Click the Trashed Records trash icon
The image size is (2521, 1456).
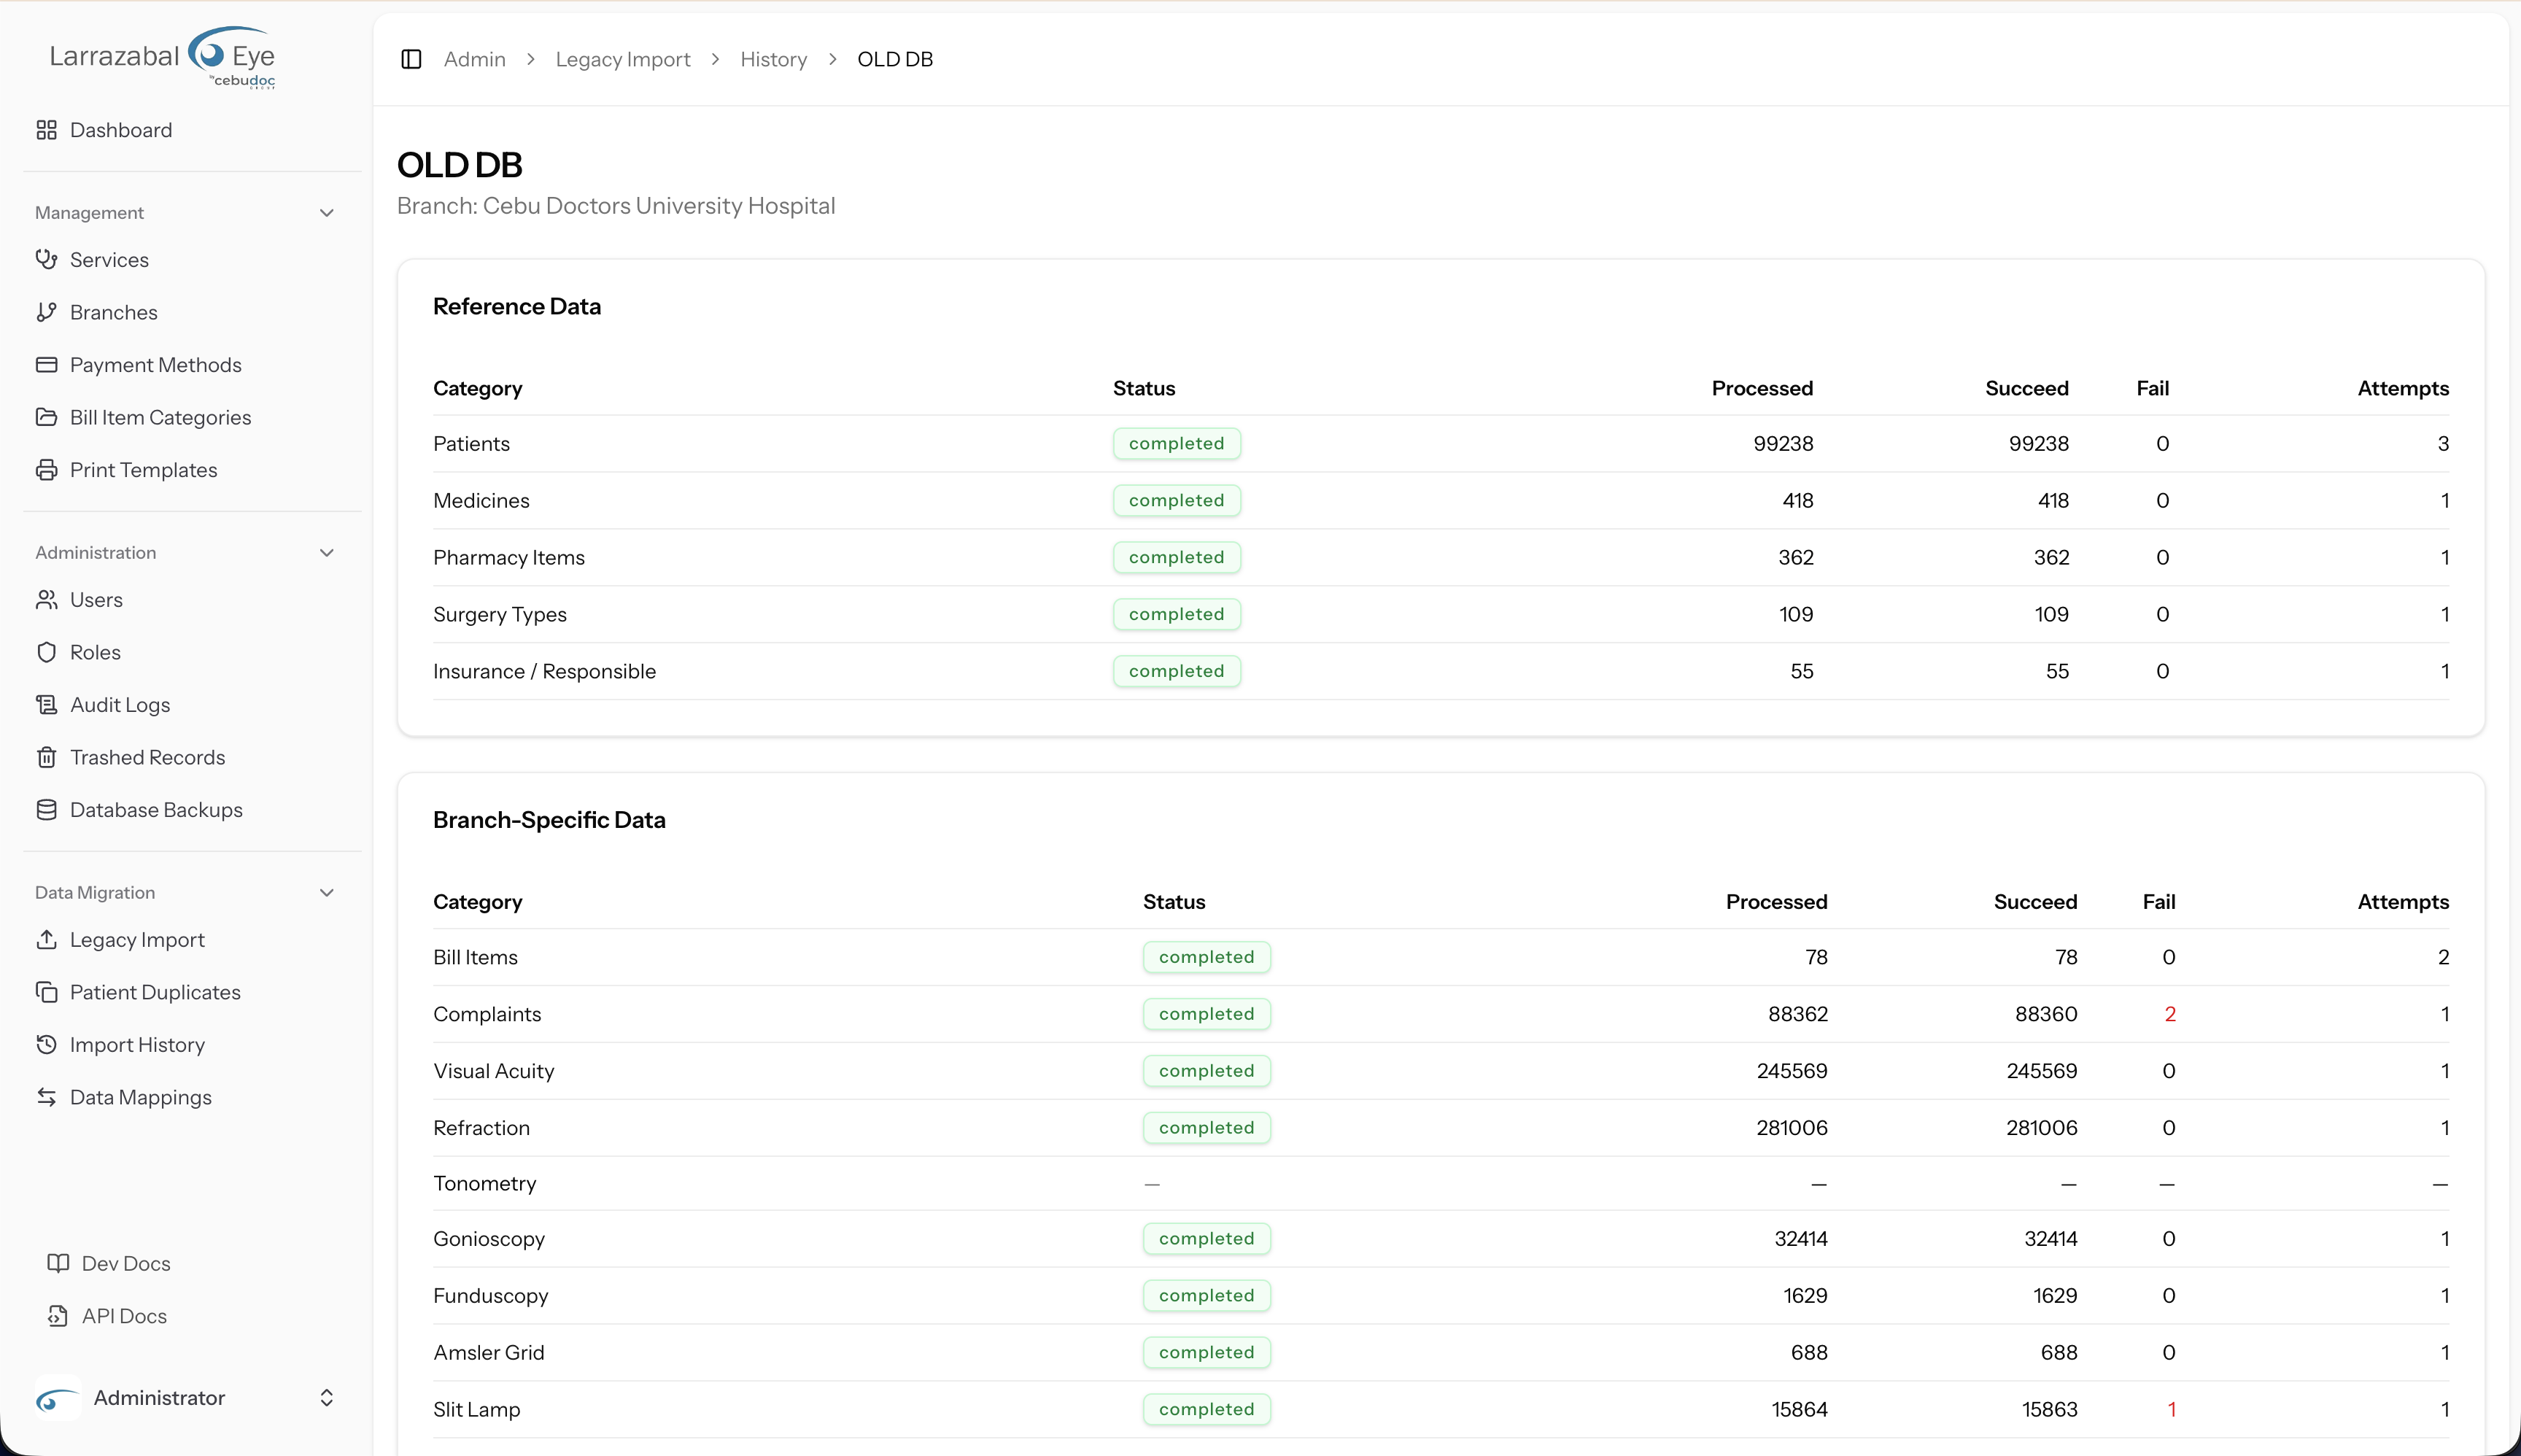[x=46, y=757]
